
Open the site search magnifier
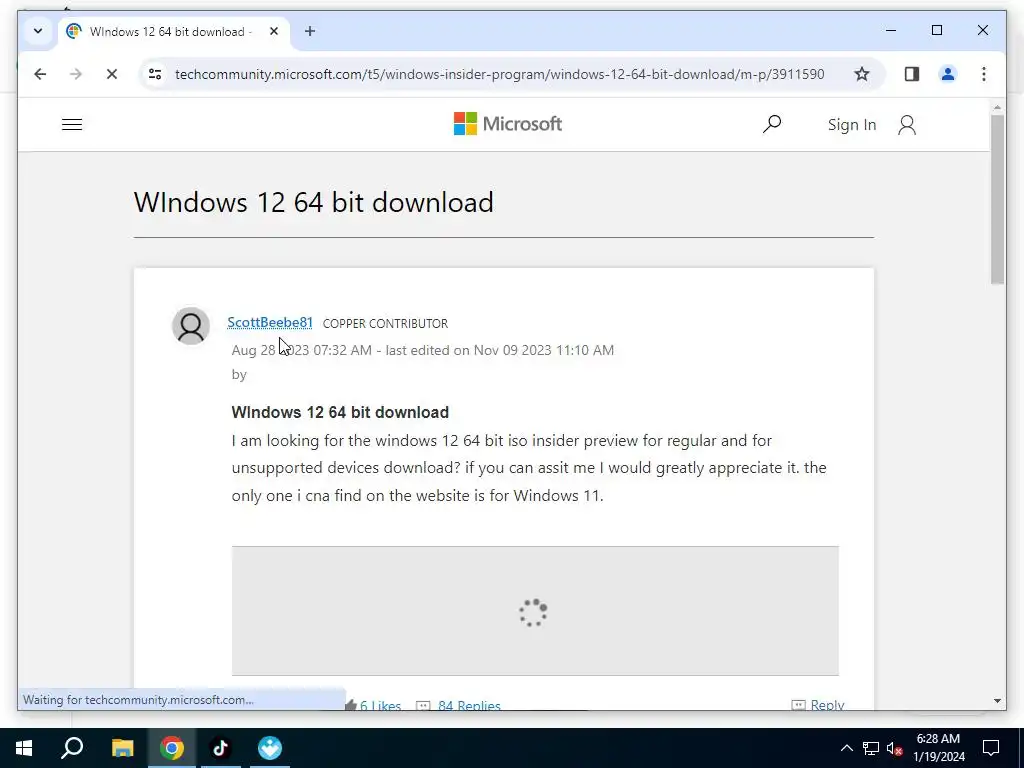click(772, 124)
